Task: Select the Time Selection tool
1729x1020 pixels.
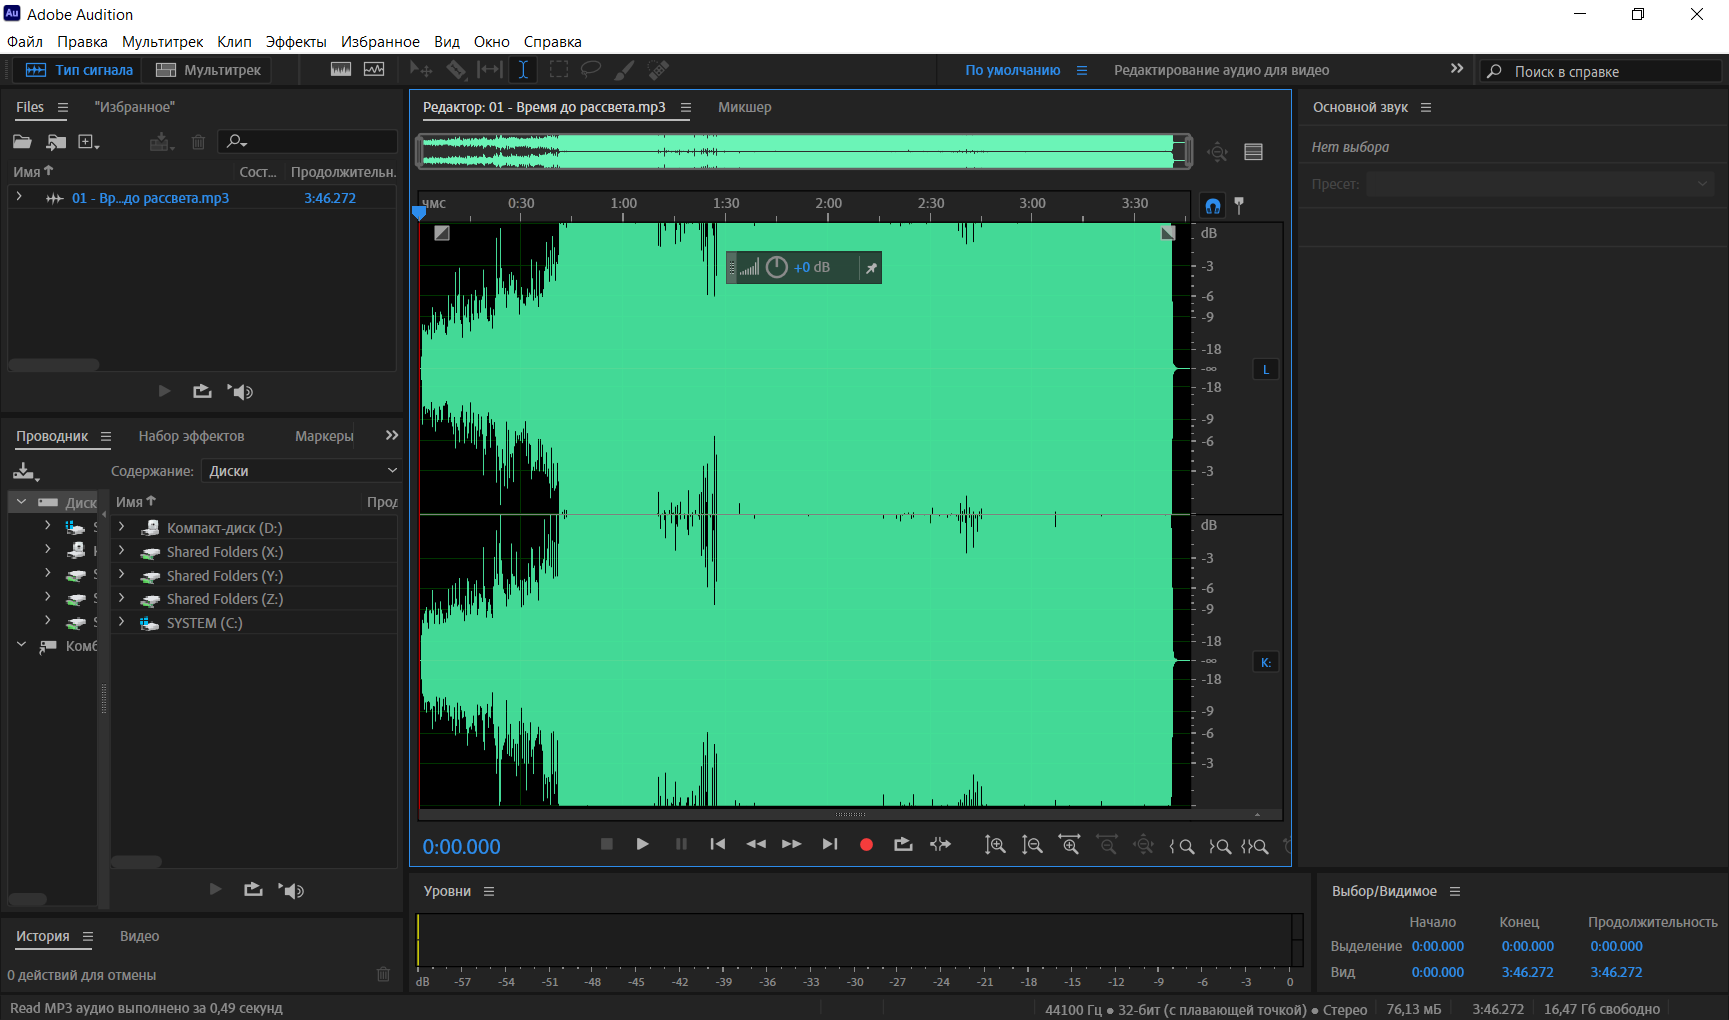Action: (x=523, y=70)
